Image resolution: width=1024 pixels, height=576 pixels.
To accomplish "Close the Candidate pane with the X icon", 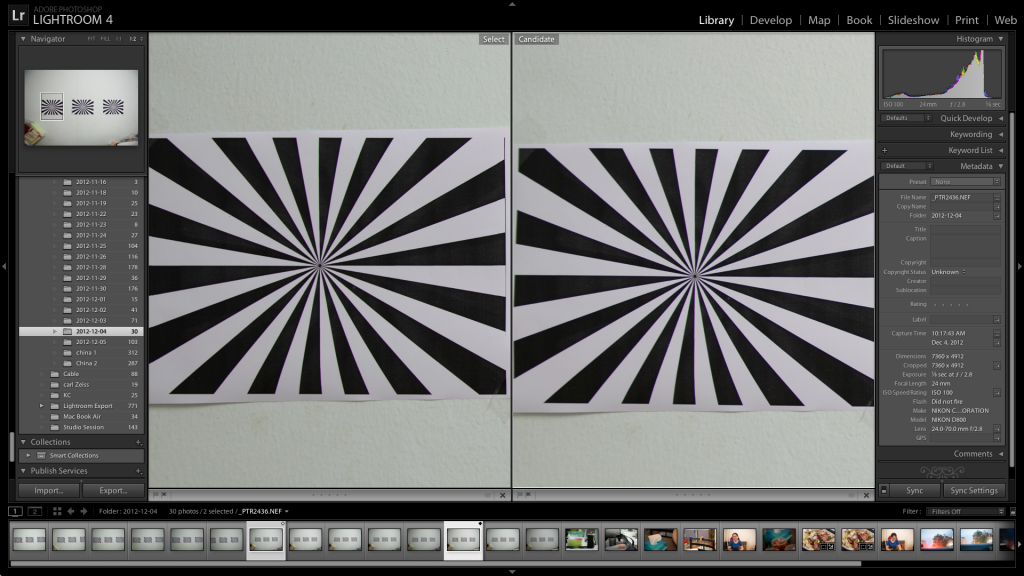I will tap(866, 494).
